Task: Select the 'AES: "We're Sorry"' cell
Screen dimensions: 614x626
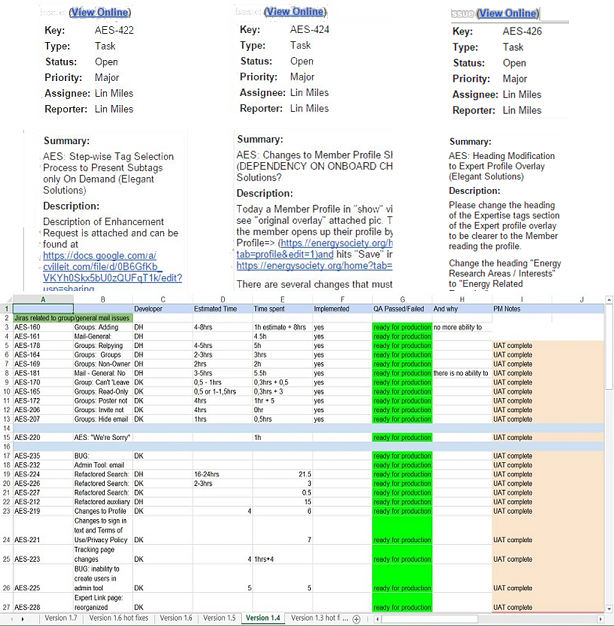Action: click(x=103, y=438)
